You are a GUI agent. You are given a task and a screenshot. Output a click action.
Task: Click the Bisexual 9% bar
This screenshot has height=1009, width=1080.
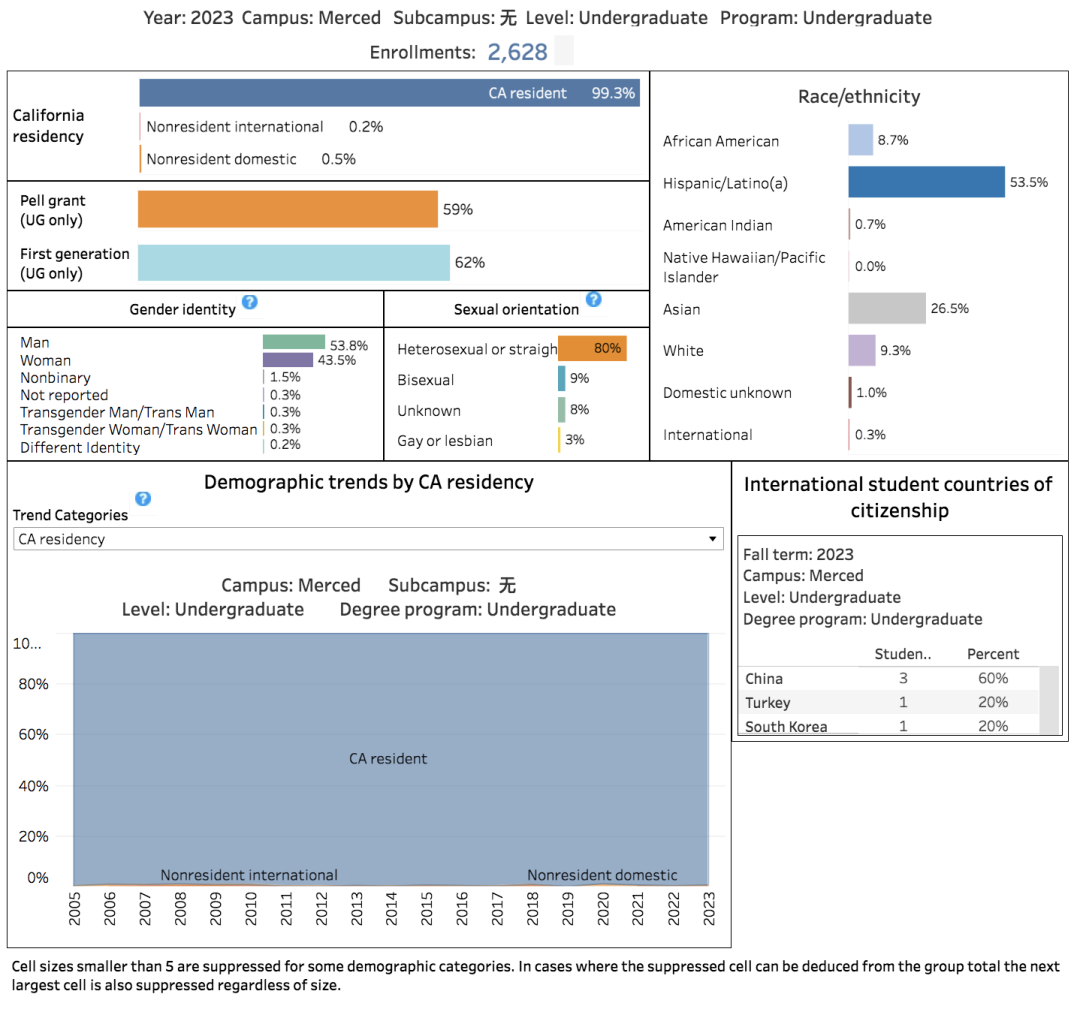click(561, 379)
